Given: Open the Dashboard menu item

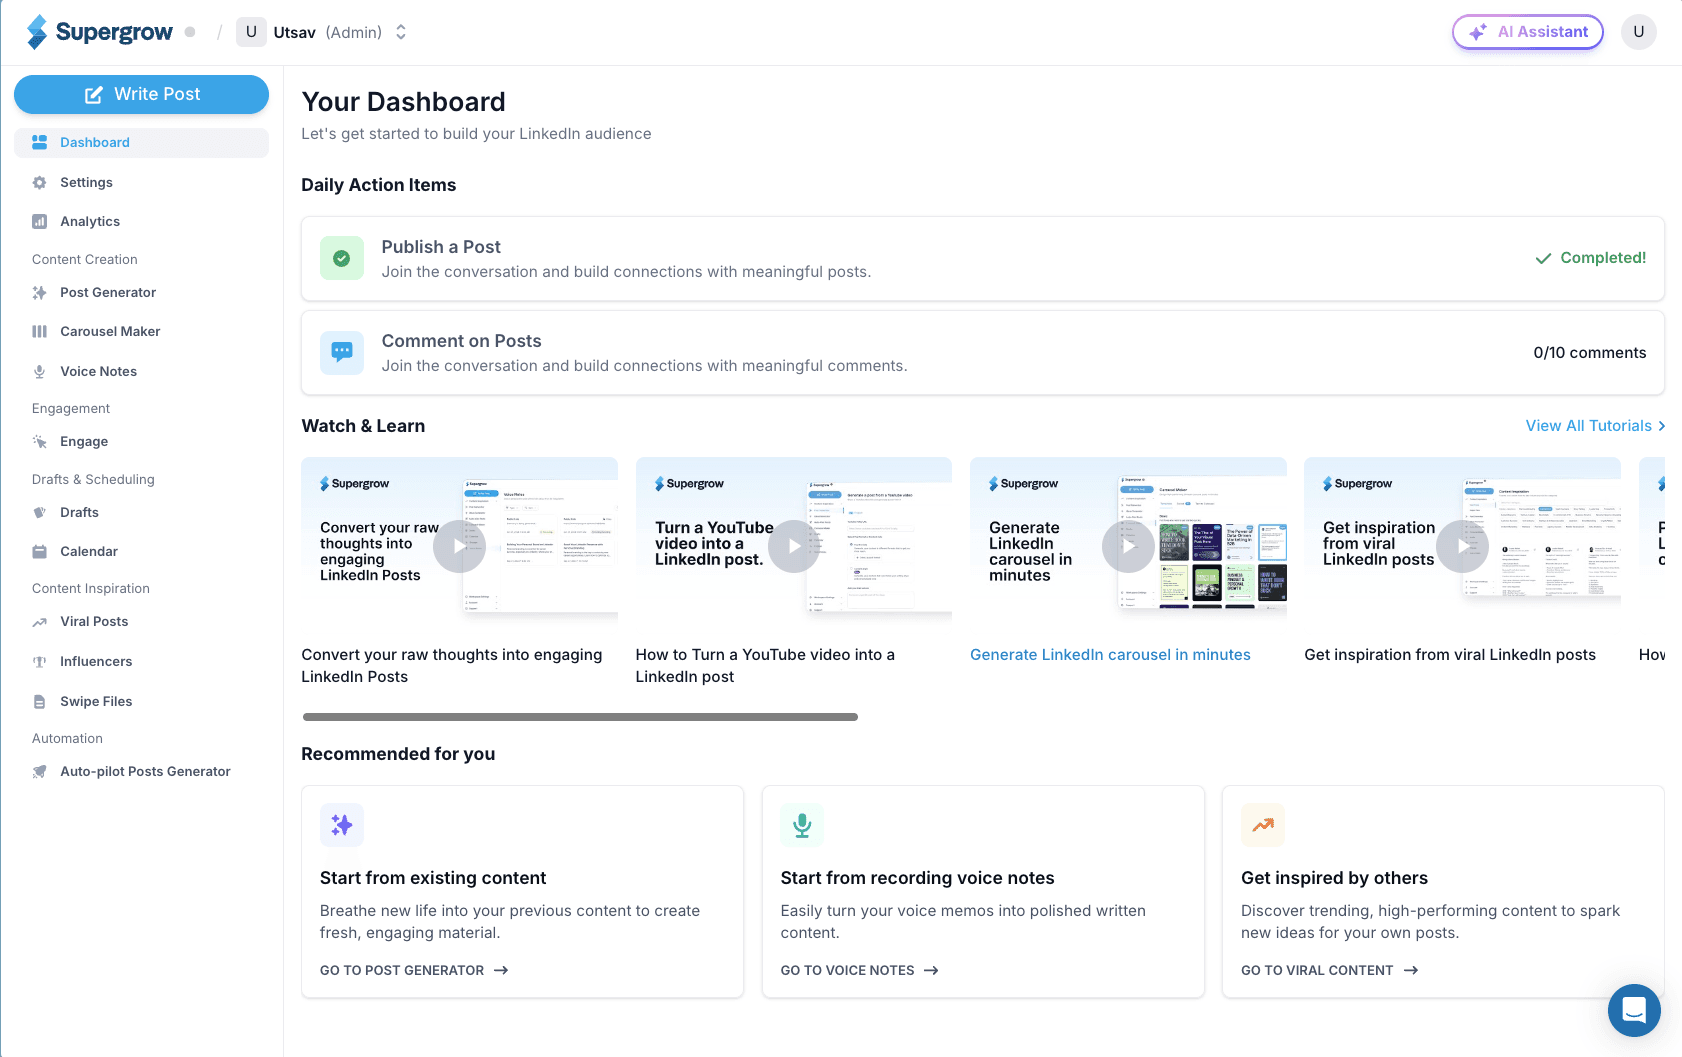Looking at the screenshot, I should pyautogui.click(x=141, y=143).
